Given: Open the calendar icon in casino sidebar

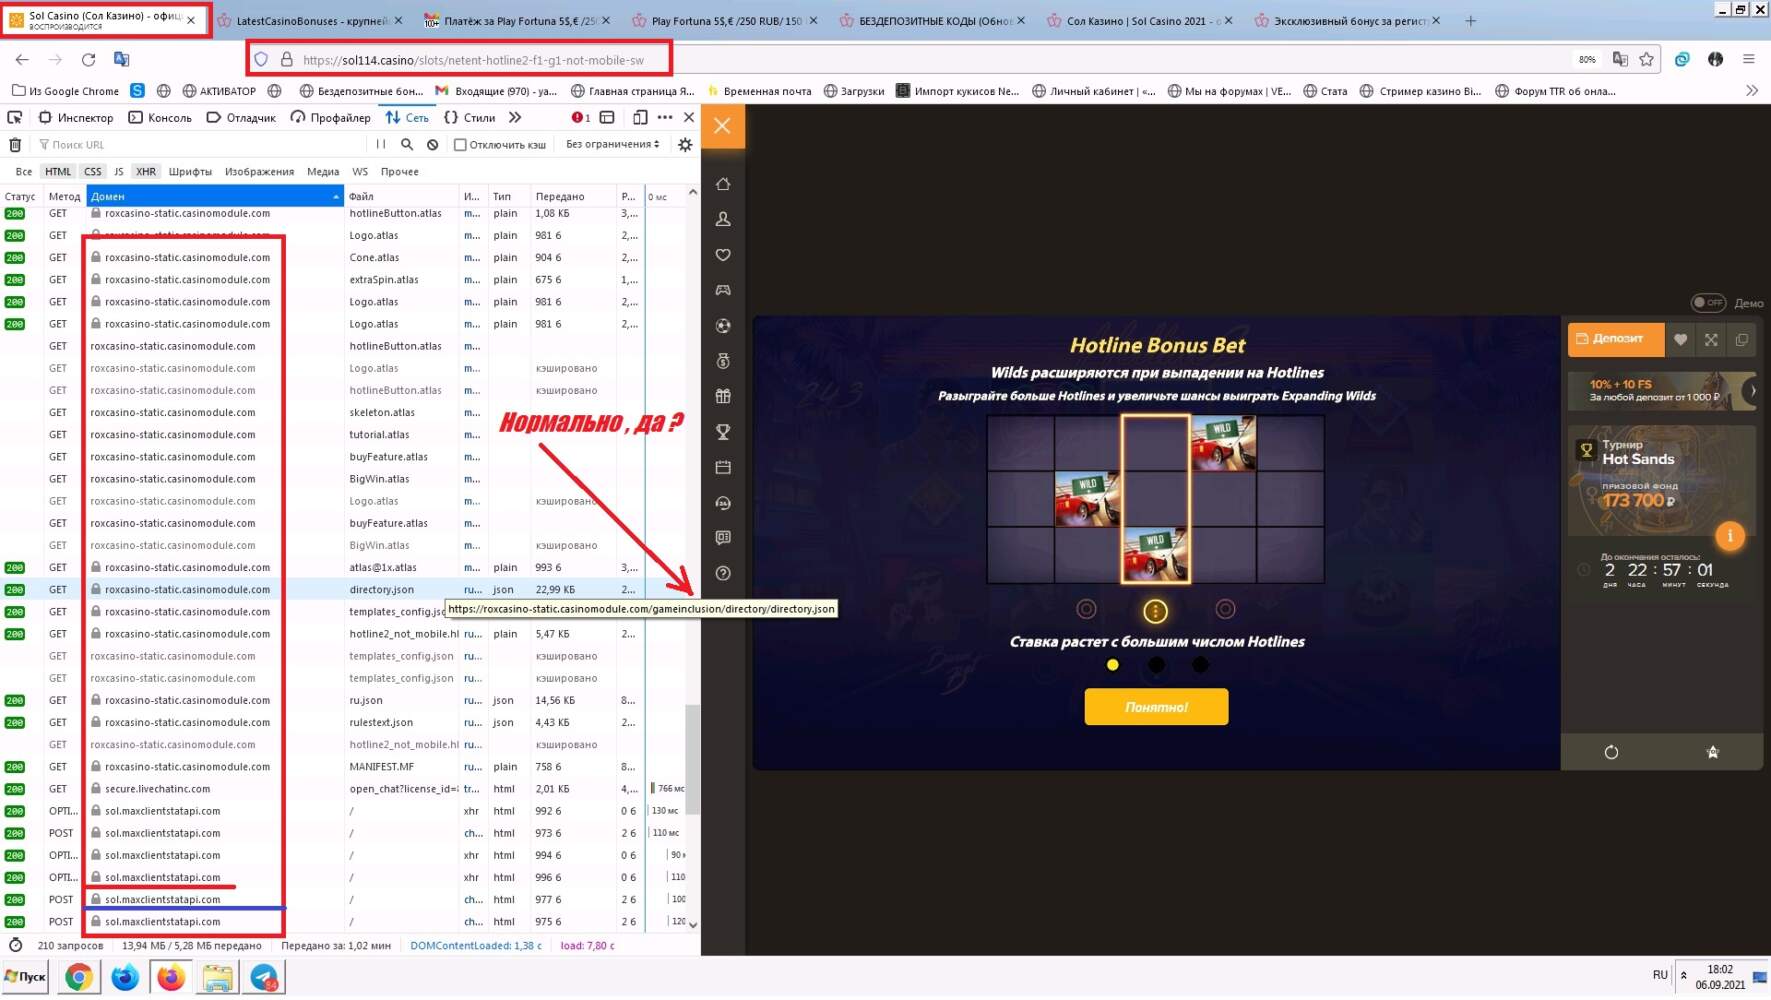Looking at the screenshot, I should point(723,467).
